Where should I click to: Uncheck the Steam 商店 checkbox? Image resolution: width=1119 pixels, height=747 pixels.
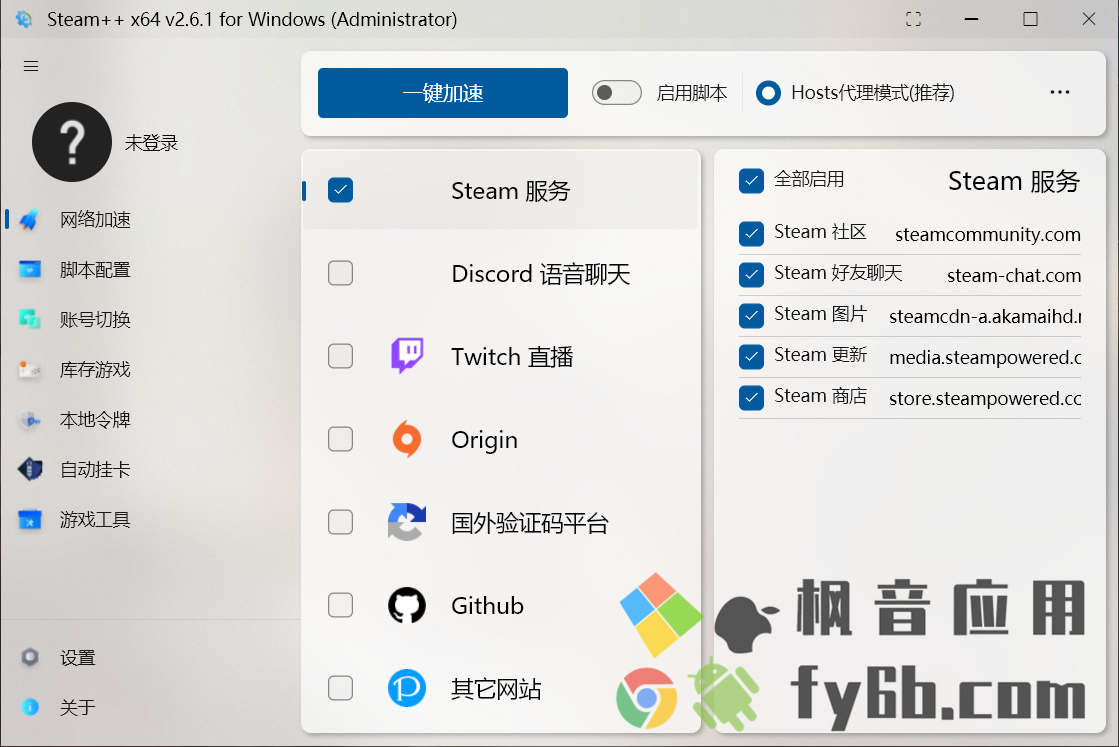[x=751, y=397]
